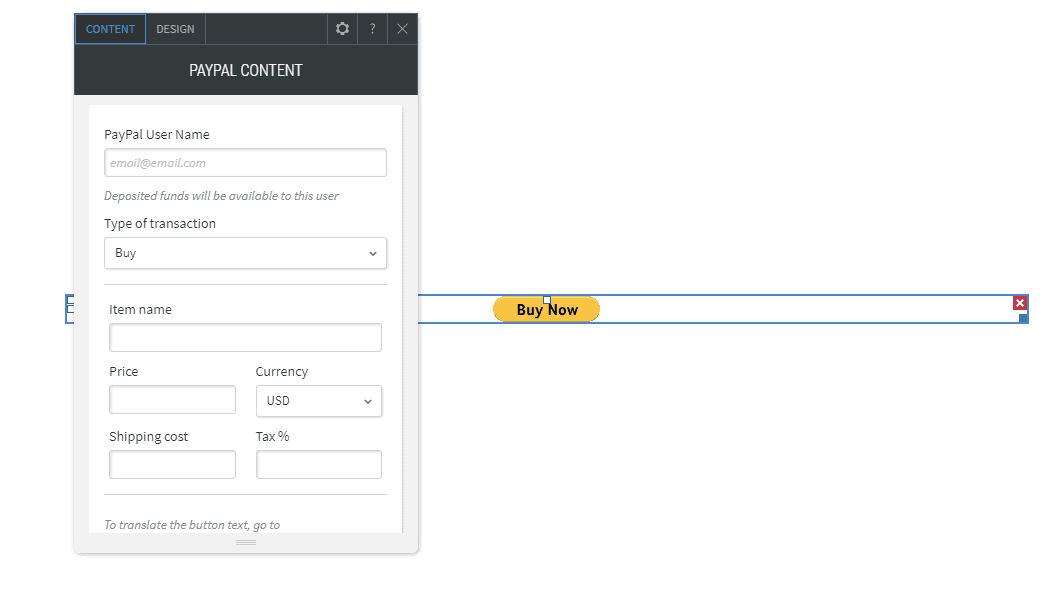Click the Tax % input field

[319, 464]
